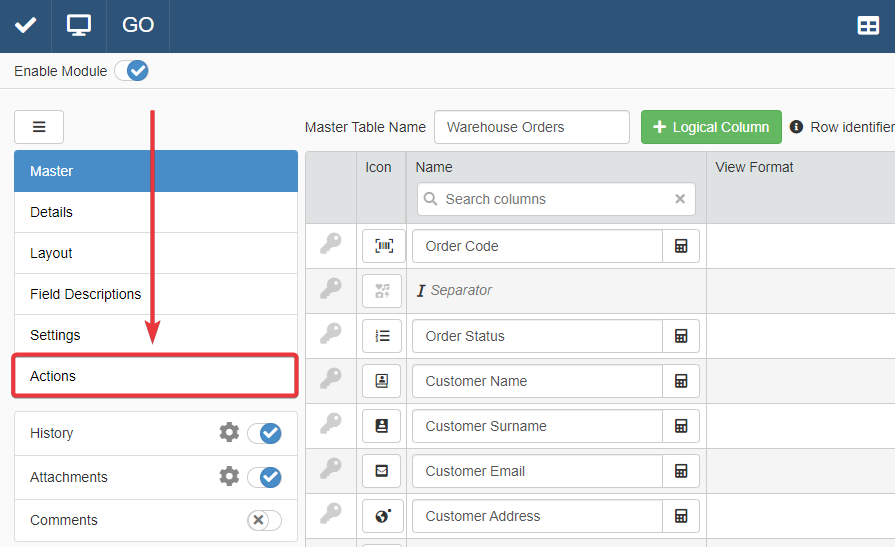The image size is (895, 547).
Task: Open the monitor preview icon
Action: [x=79, y=25]
